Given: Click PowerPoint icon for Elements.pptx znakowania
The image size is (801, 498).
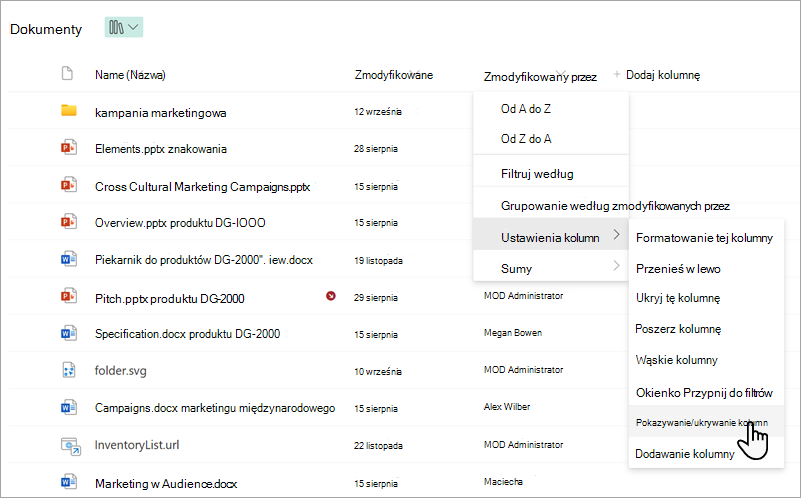Looking at the screenshot, I should (x=69, y=148).
